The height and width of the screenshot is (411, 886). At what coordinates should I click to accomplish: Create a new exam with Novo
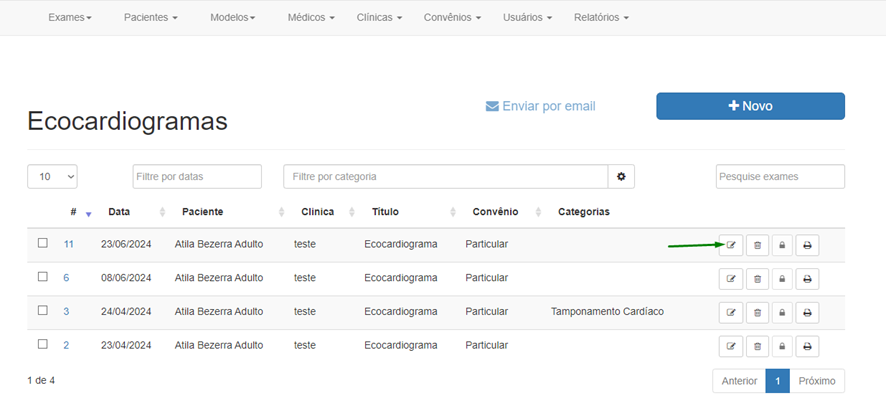tap(750, 106)
